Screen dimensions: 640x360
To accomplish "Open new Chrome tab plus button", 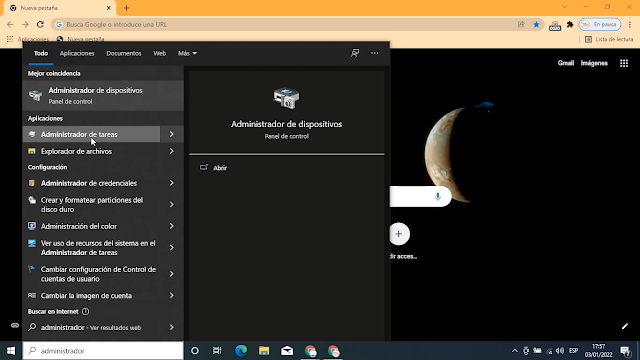I will click(x=126, y=8).
